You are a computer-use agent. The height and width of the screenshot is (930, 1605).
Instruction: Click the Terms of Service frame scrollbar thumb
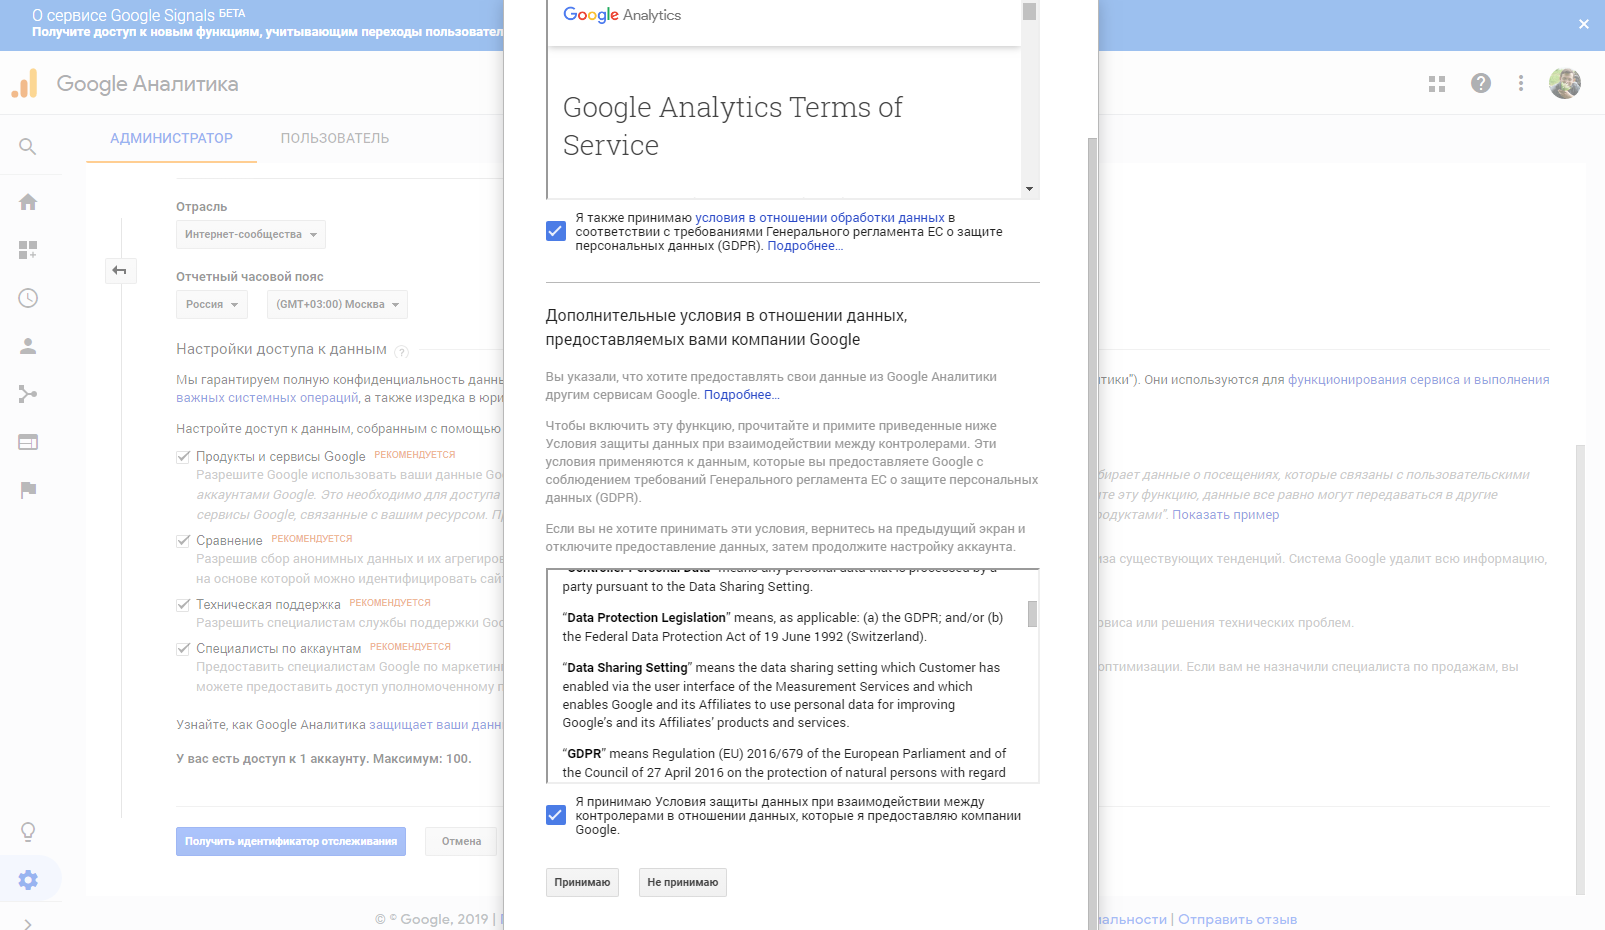1029,11
